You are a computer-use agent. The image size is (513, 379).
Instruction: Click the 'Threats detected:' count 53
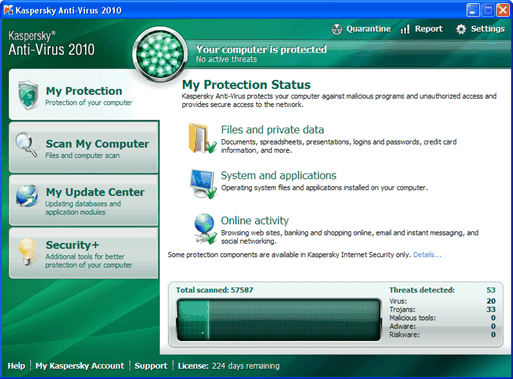click(491, 290)
